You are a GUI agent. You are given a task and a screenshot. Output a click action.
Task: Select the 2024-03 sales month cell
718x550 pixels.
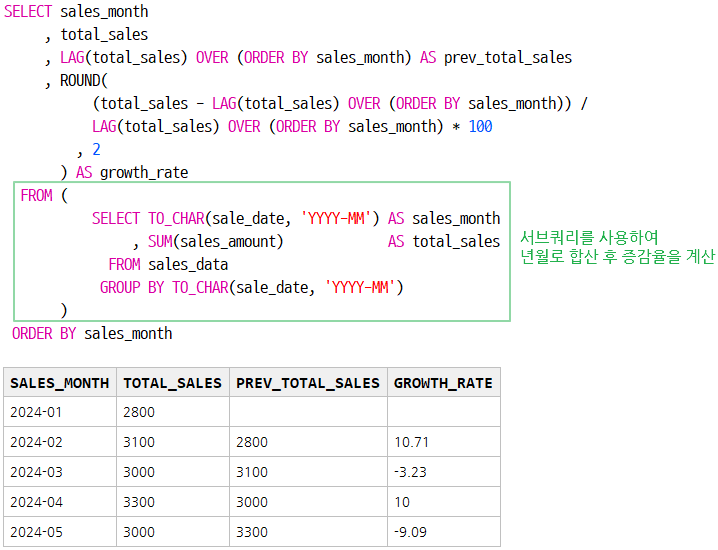pyautogui.click(x=60, y=472)
